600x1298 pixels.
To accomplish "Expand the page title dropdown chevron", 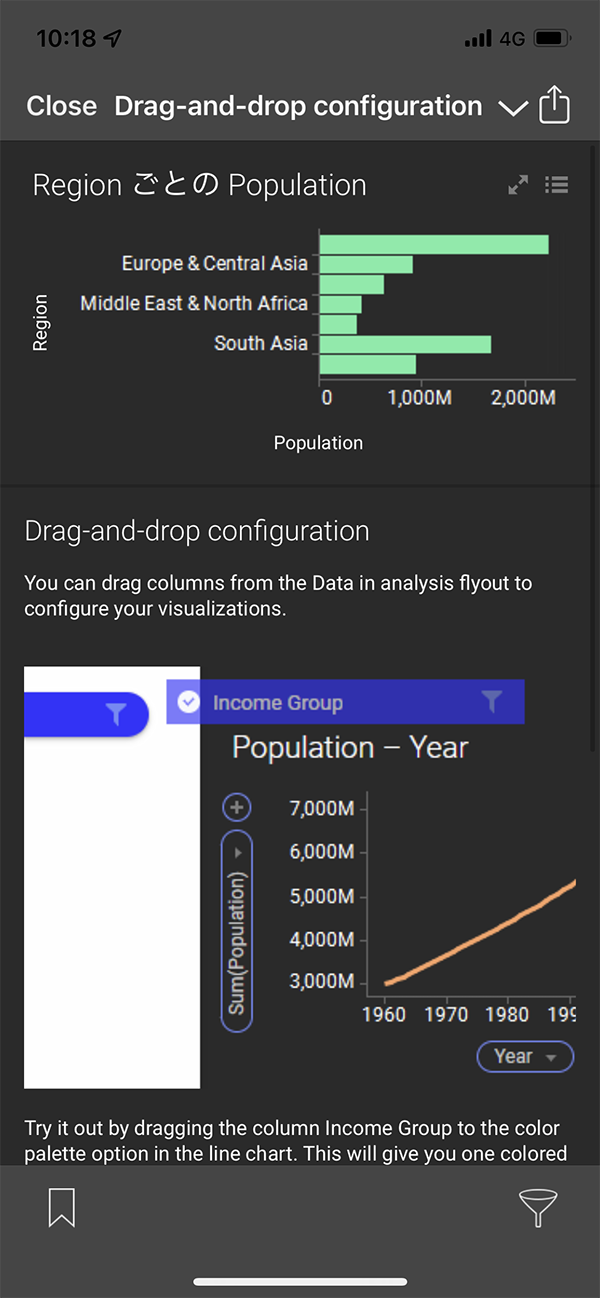I will tap(513, 108).
